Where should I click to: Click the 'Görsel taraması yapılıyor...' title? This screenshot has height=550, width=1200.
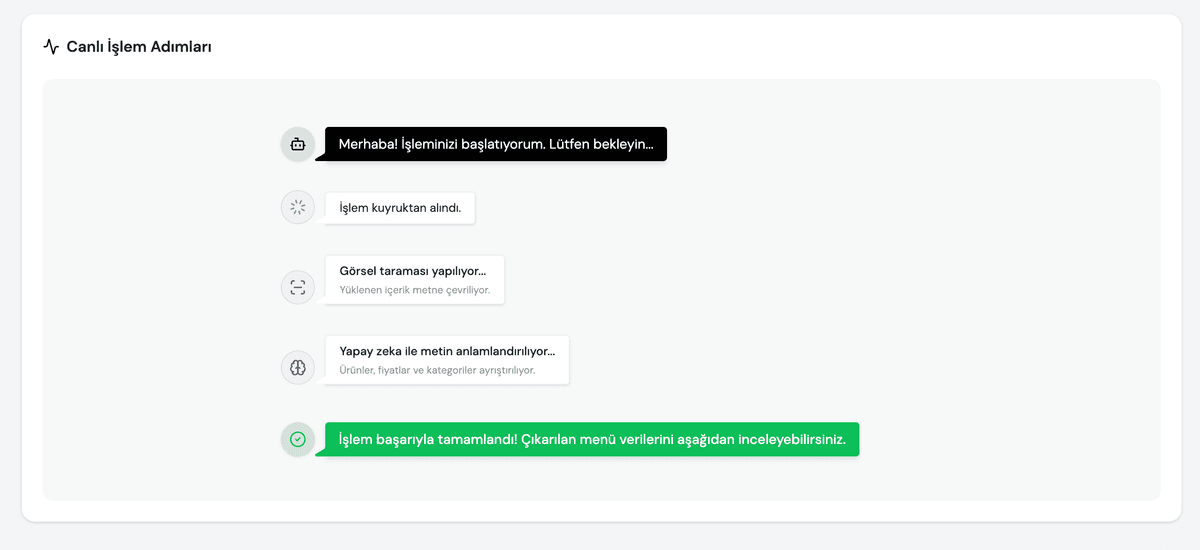tap(413, 271)
